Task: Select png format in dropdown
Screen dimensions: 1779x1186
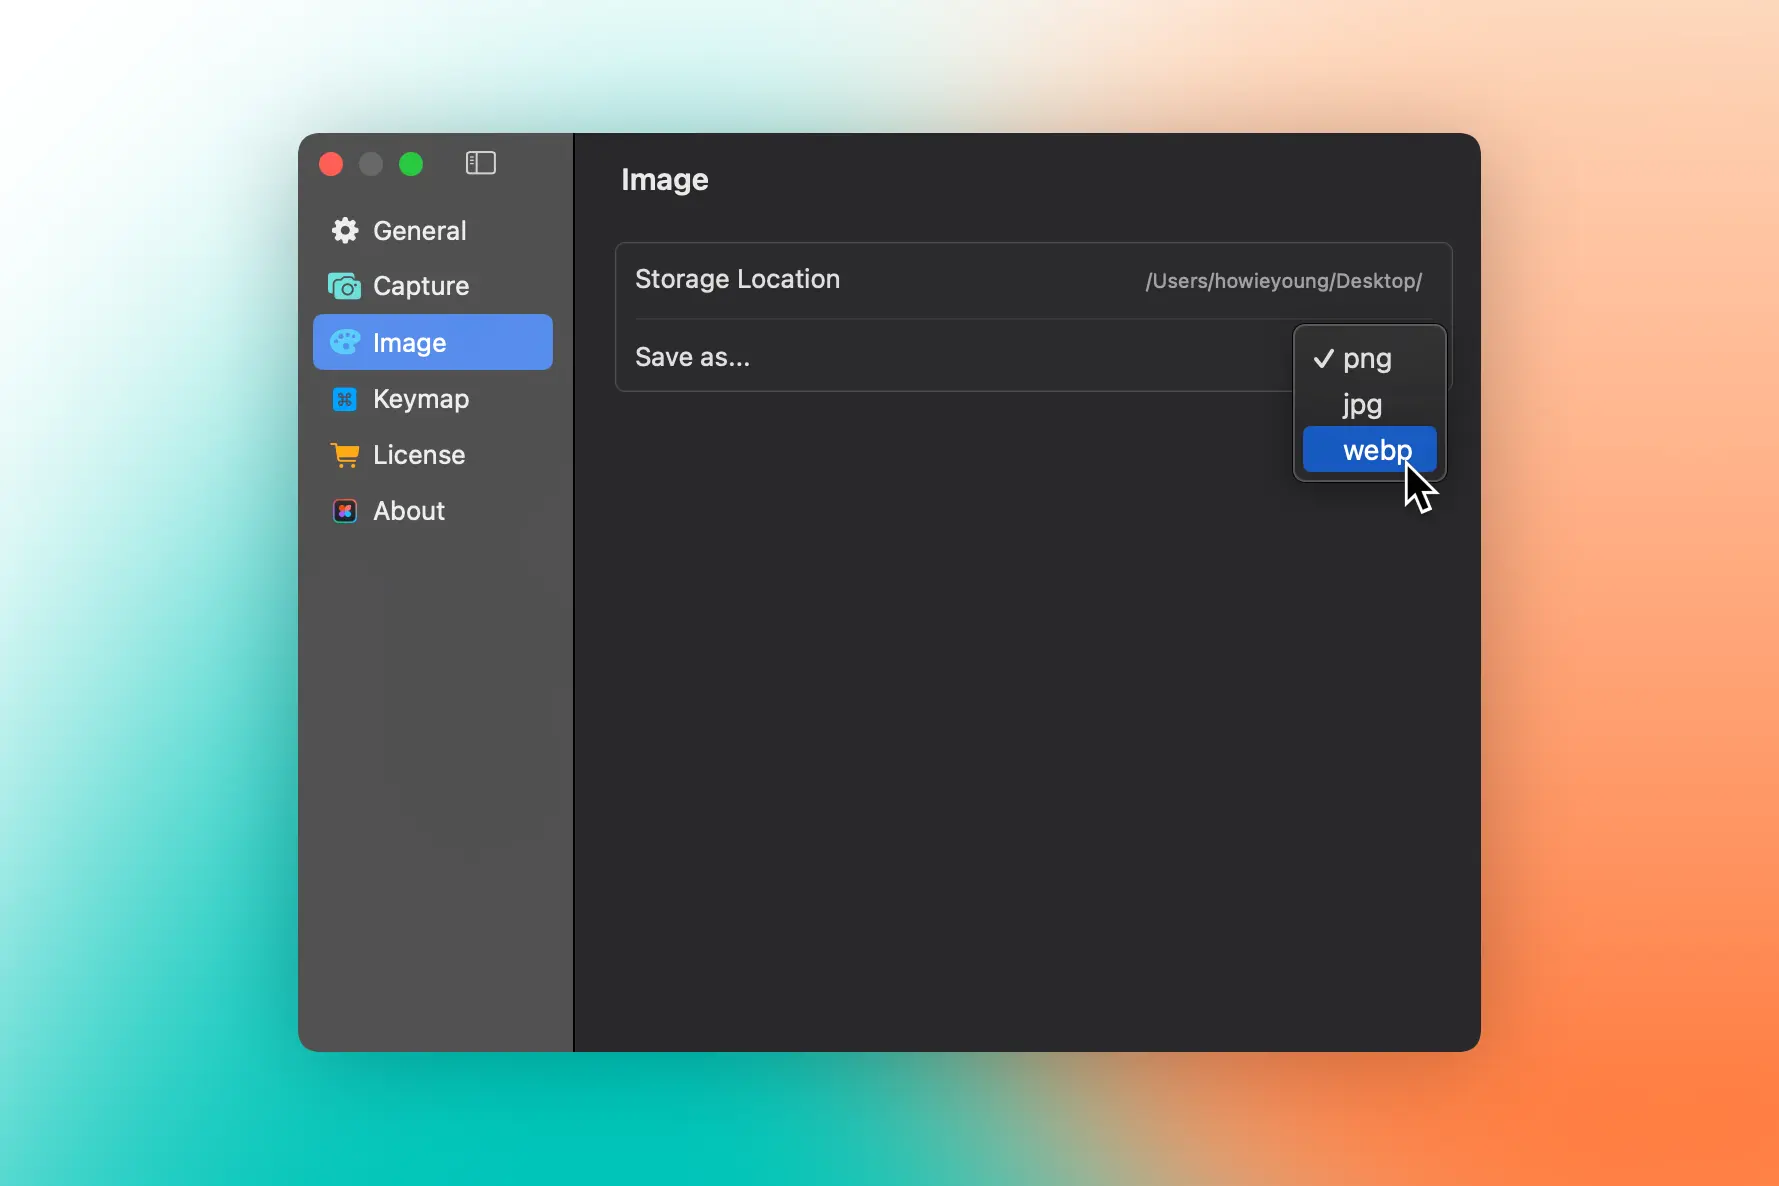Action: coord(1366,359)
